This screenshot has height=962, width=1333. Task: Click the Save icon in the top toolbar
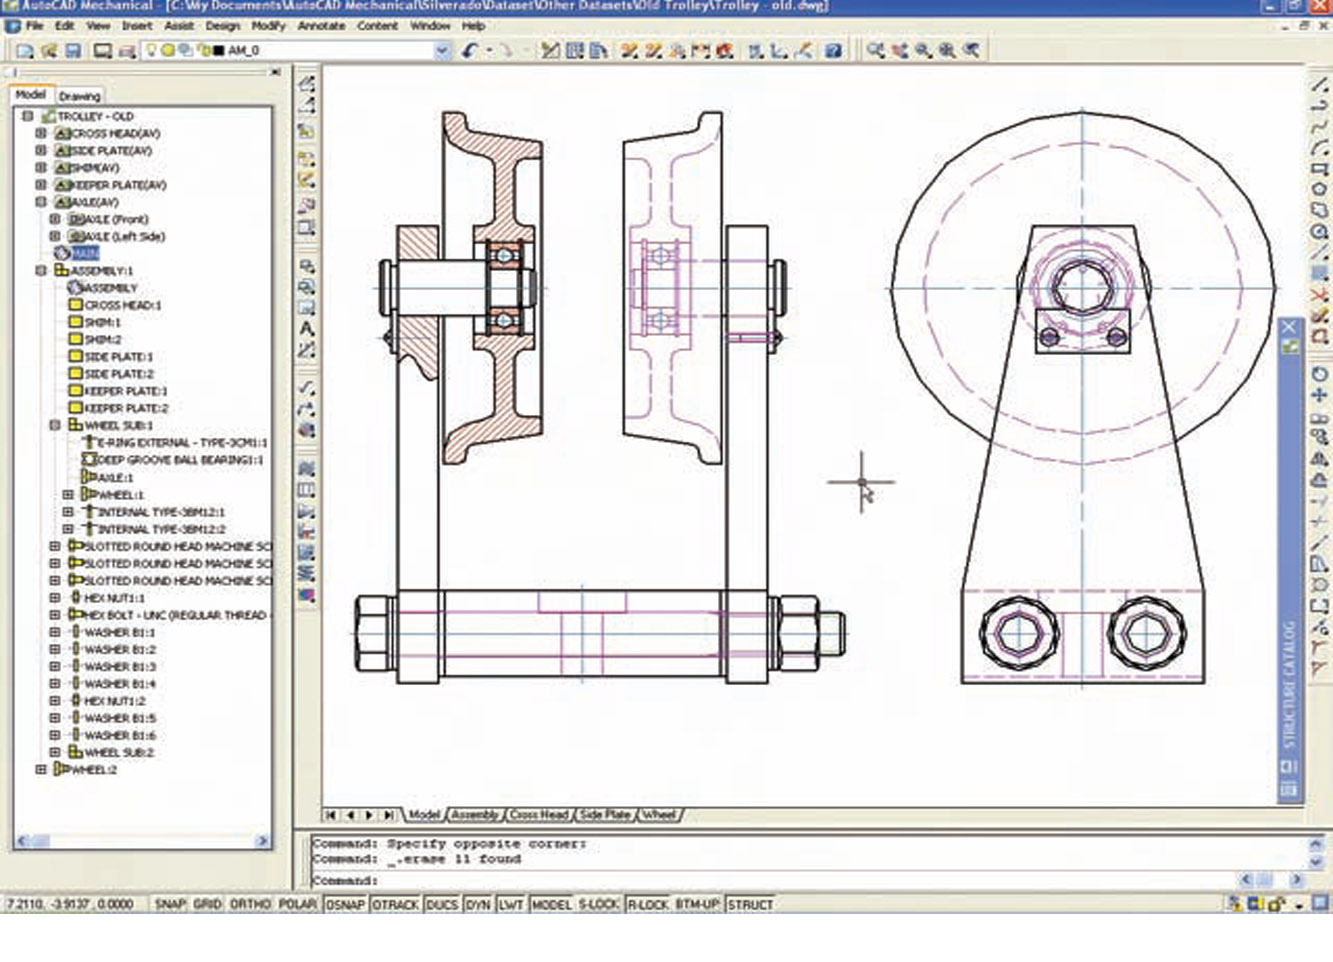(x=73, y=50)
